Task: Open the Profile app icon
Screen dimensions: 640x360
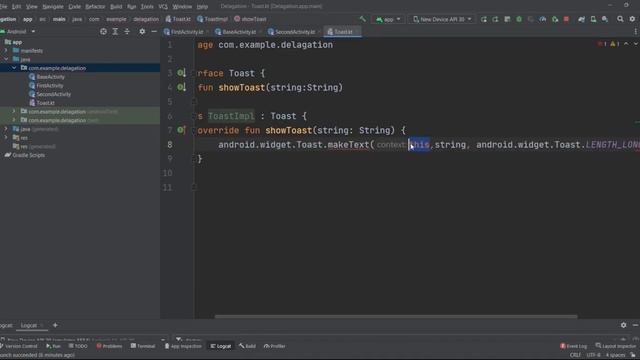Action: click(x=542, y=19)
